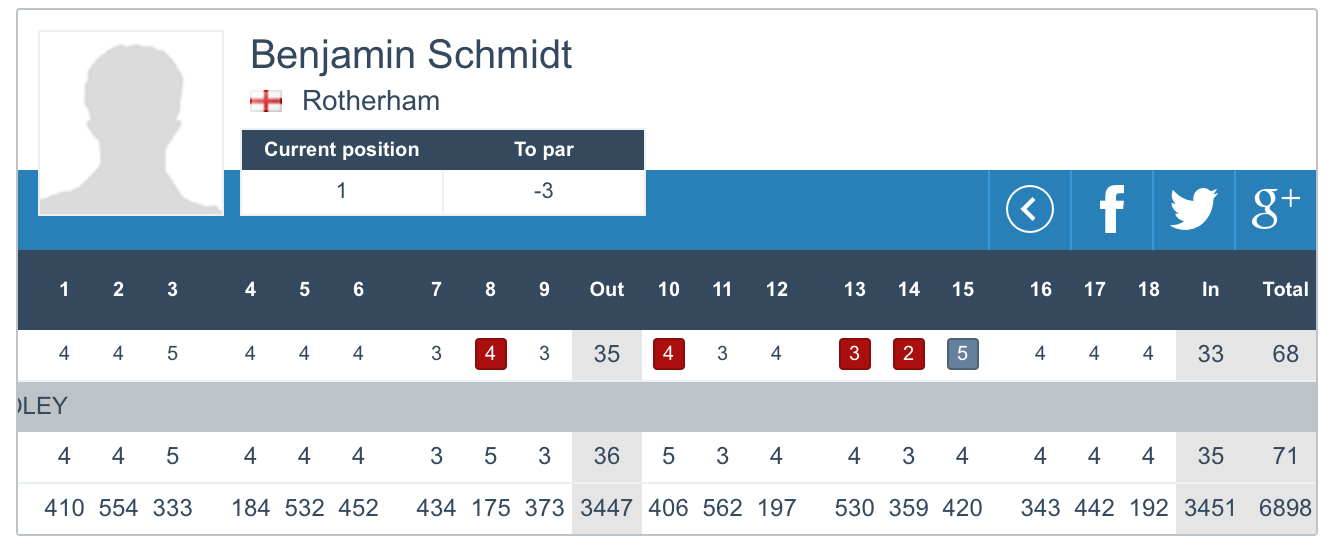Share scorecard on Twitter
This screenshot has height=549, width=1334.
(x=1193, y=210)
